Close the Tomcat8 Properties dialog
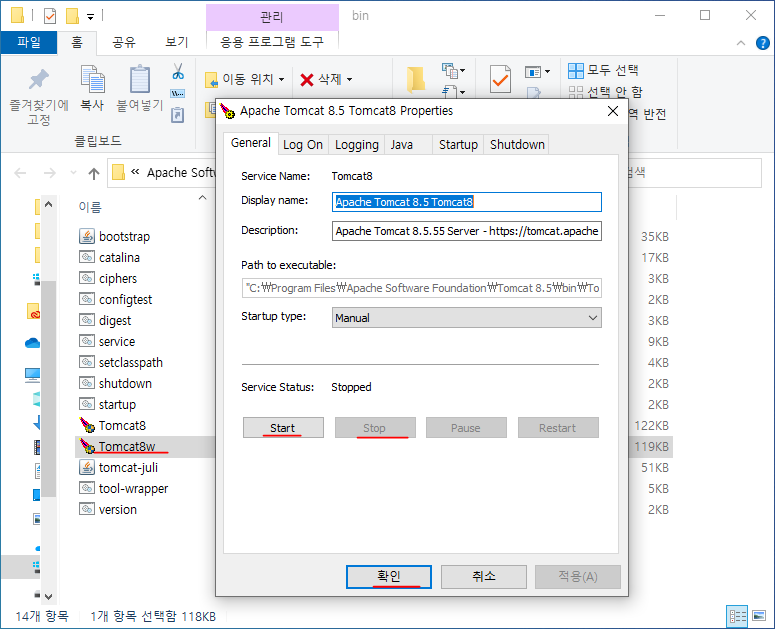The width and height of the screenshot is (775, 629). (x=613, y=111)
